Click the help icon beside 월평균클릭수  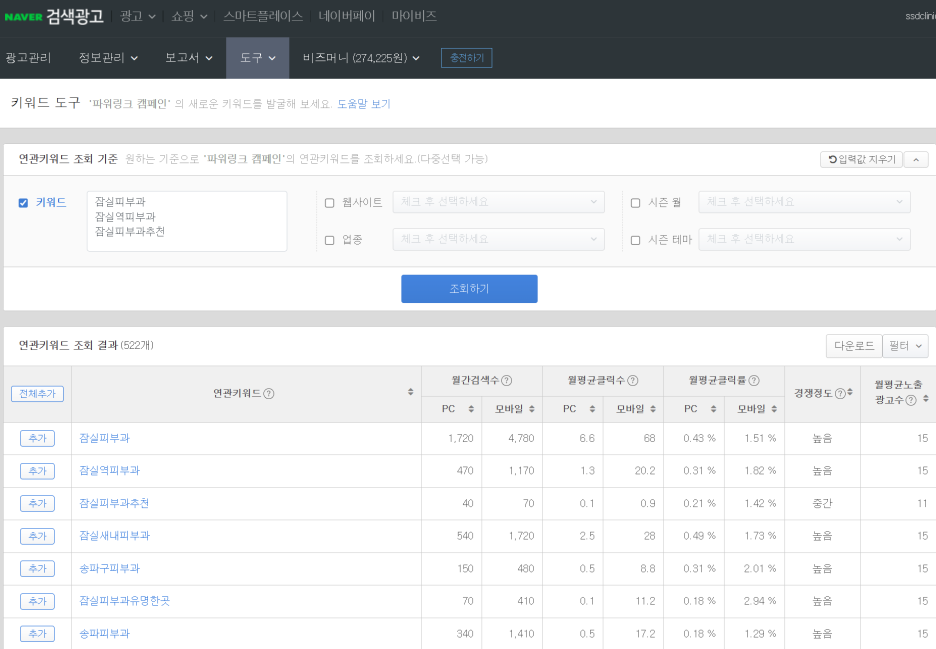point(632,380)
